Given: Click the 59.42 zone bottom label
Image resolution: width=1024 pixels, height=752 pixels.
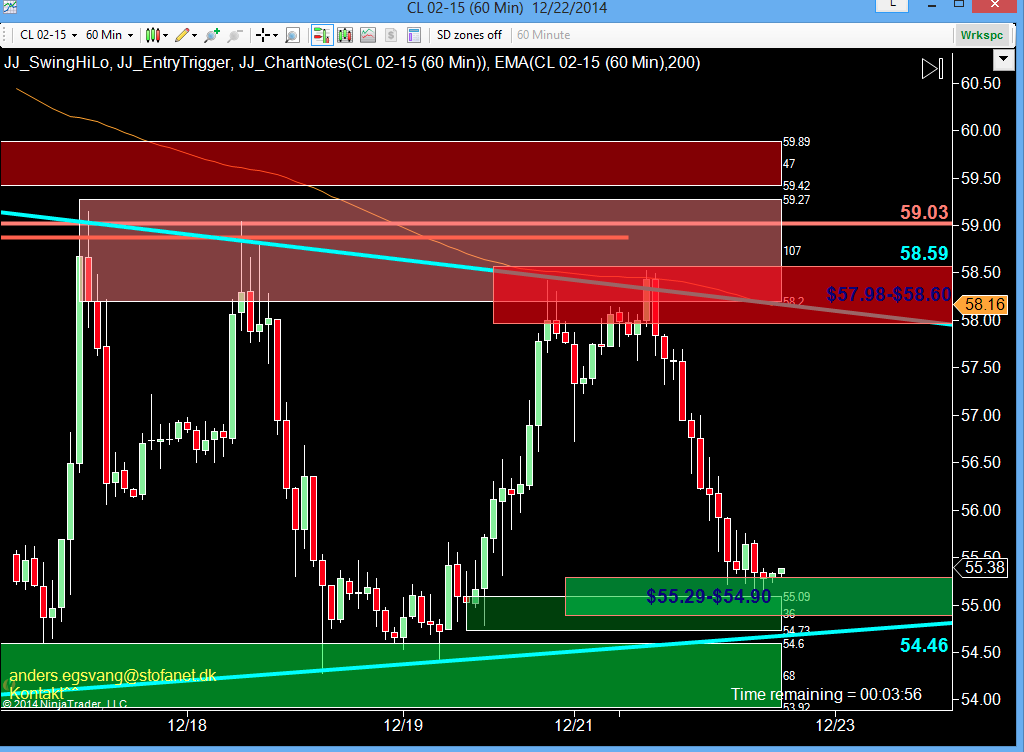Looking at the screenshot, I should [796, 186].
